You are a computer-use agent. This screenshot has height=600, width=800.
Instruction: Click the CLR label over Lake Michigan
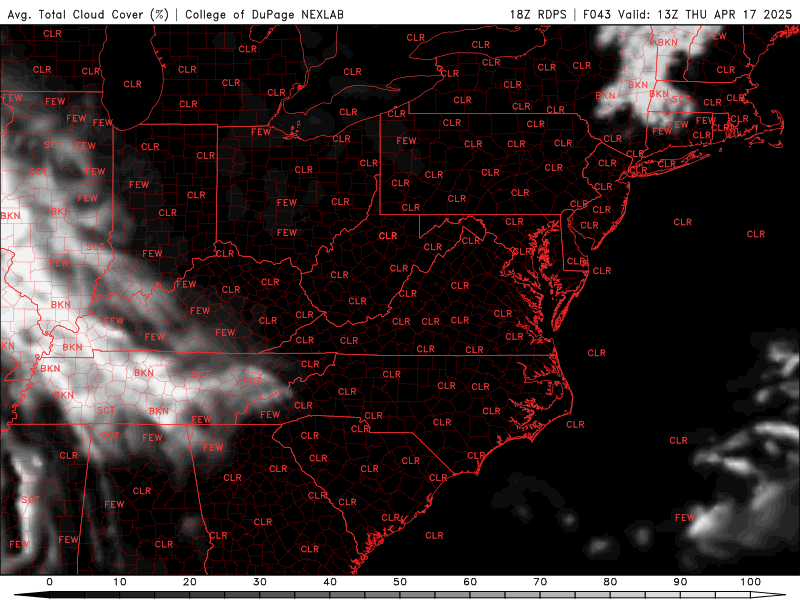point(133,84)
